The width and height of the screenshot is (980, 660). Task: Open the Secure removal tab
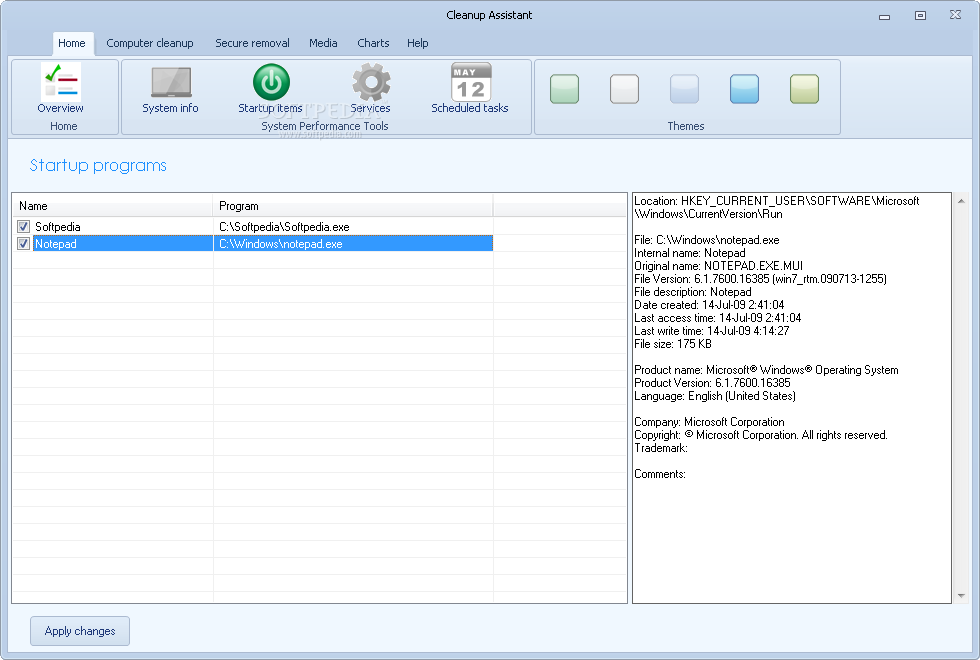(x=252, y=43)
